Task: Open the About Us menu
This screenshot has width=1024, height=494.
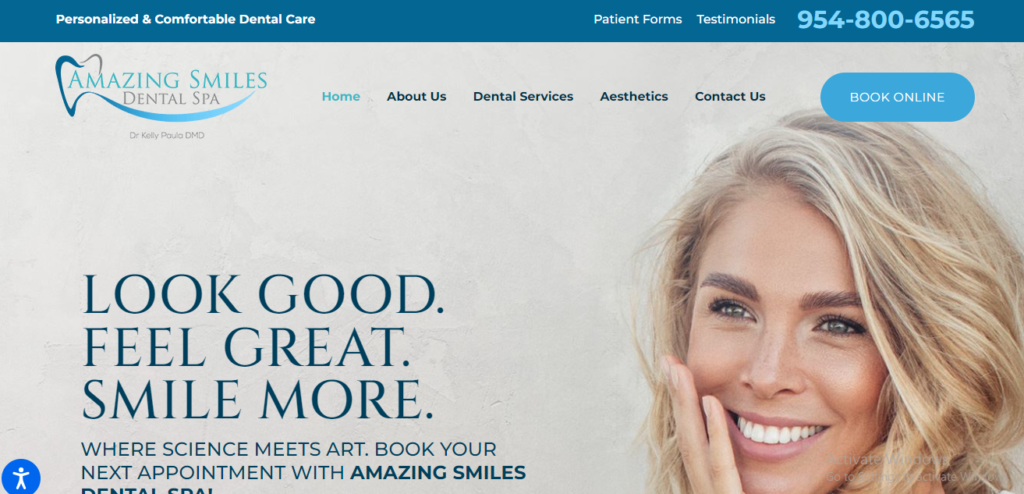Action: tap(417, 97)
